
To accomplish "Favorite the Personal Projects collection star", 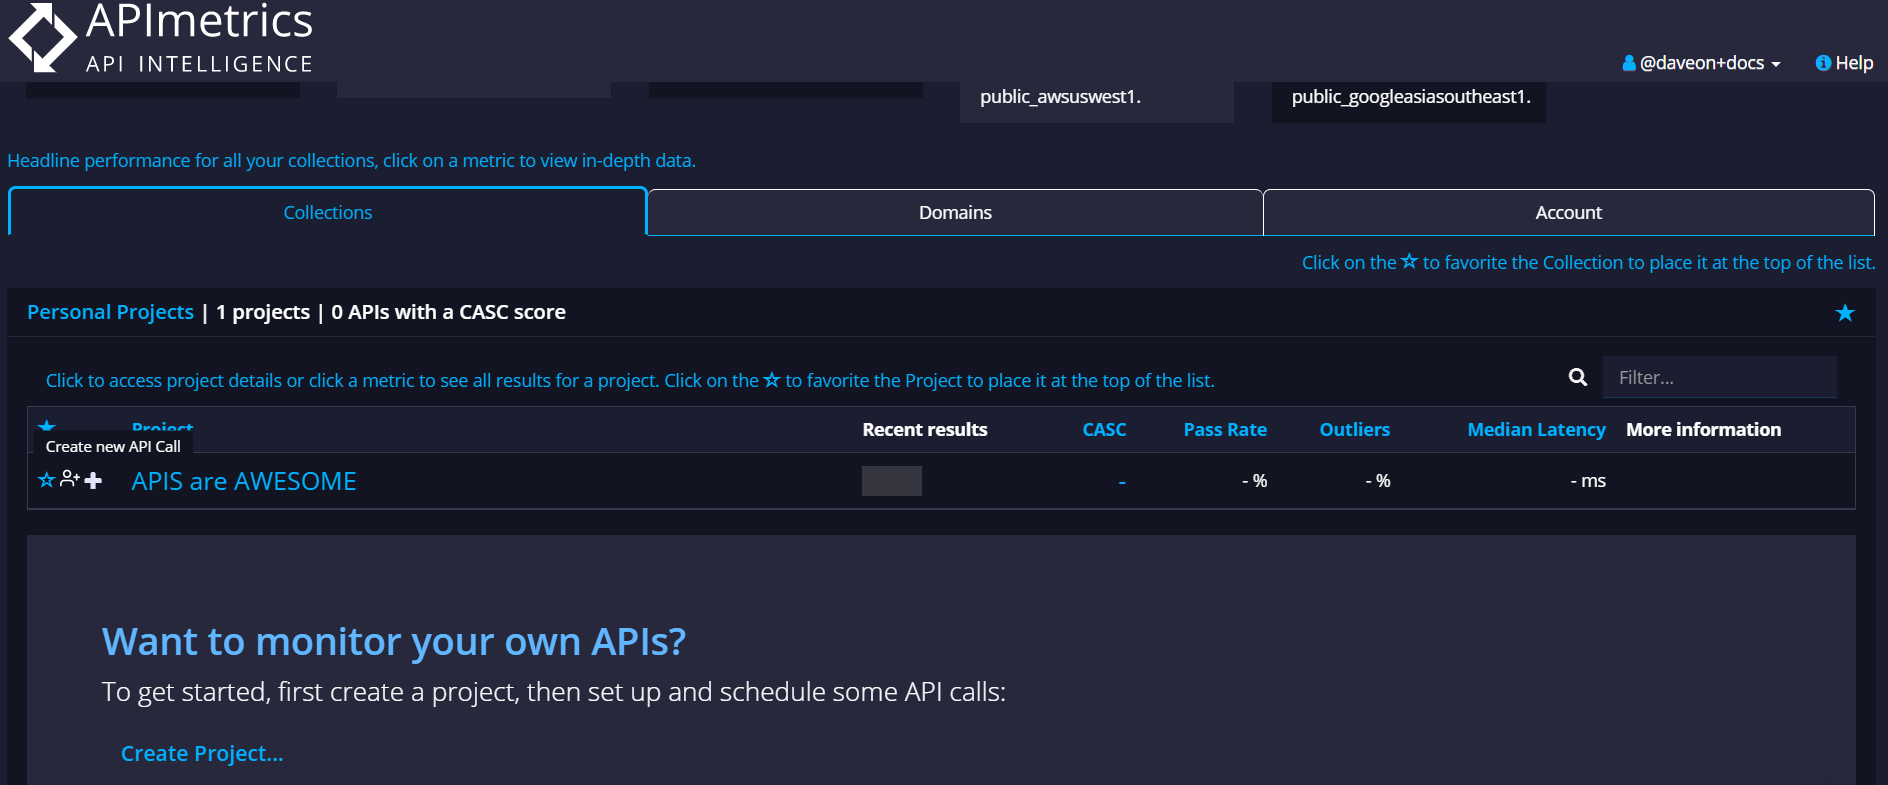I will tap(1845, 313).
